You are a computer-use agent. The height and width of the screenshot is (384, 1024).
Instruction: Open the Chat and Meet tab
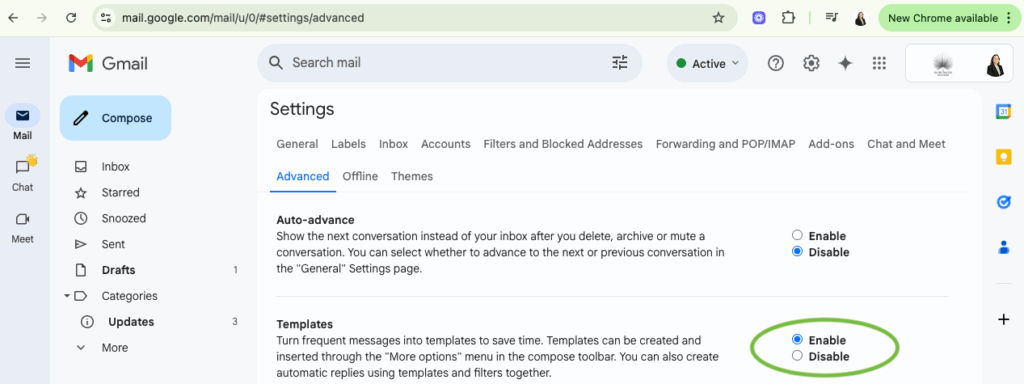[x=906, y=144]
